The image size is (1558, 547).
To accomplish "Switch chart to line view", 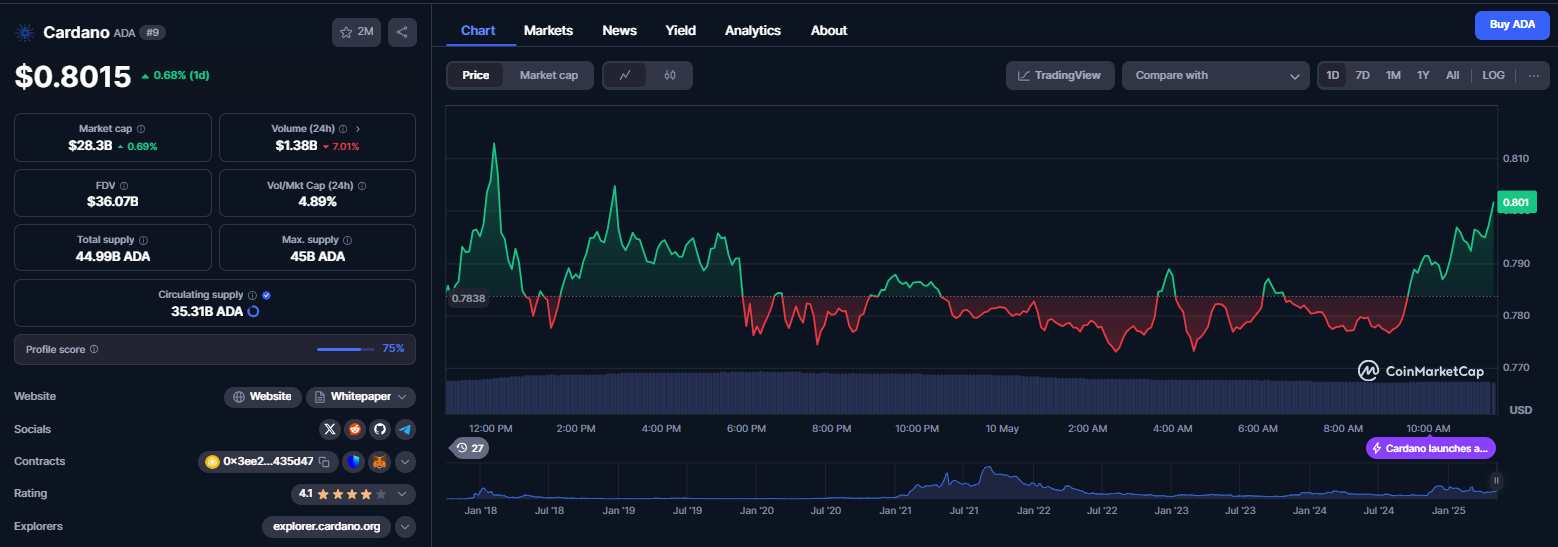I will (x=625, y=75).
